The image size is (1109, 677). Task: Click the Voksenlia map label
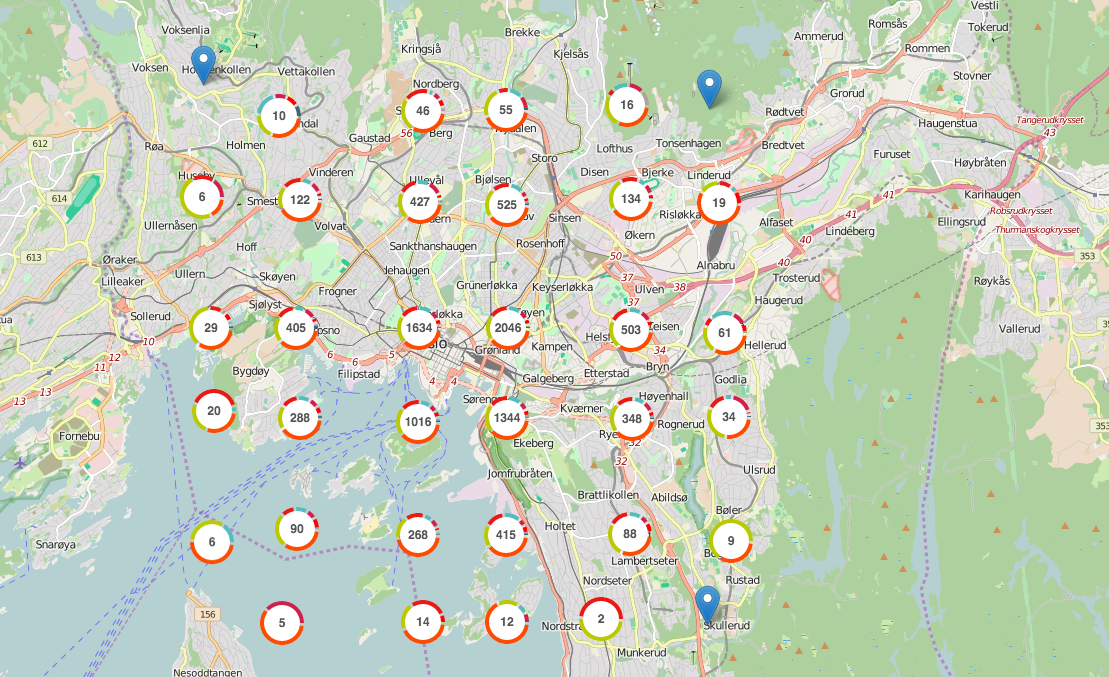click(185, 30)
